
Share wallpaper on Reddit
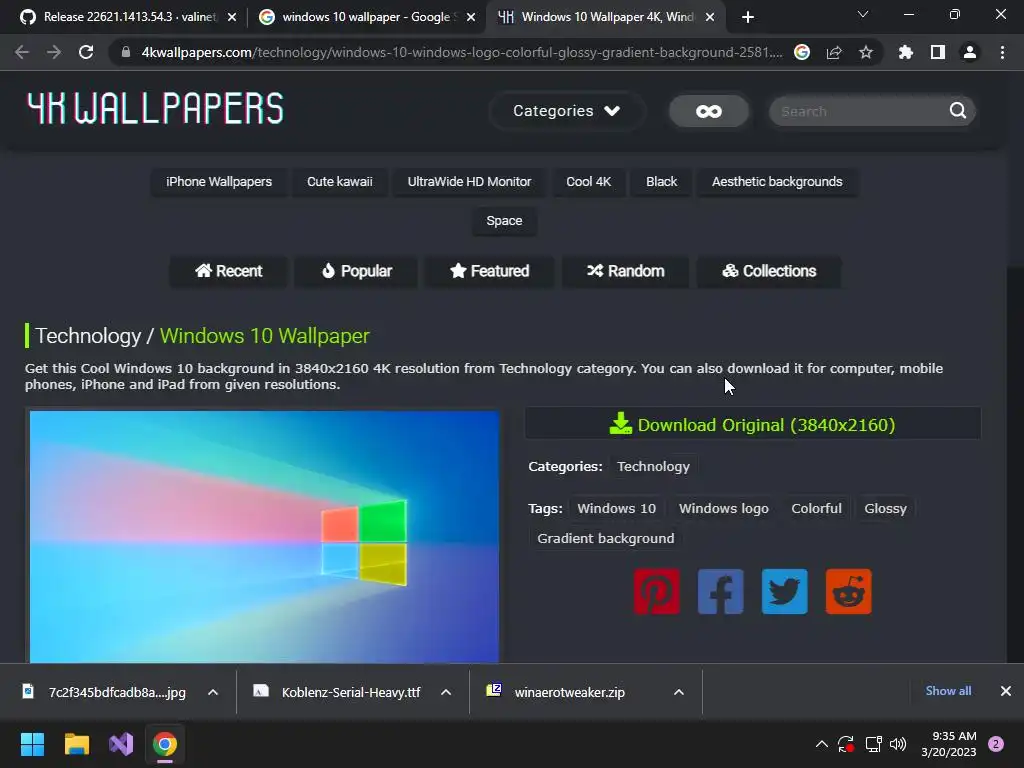[x=848, y=592]
